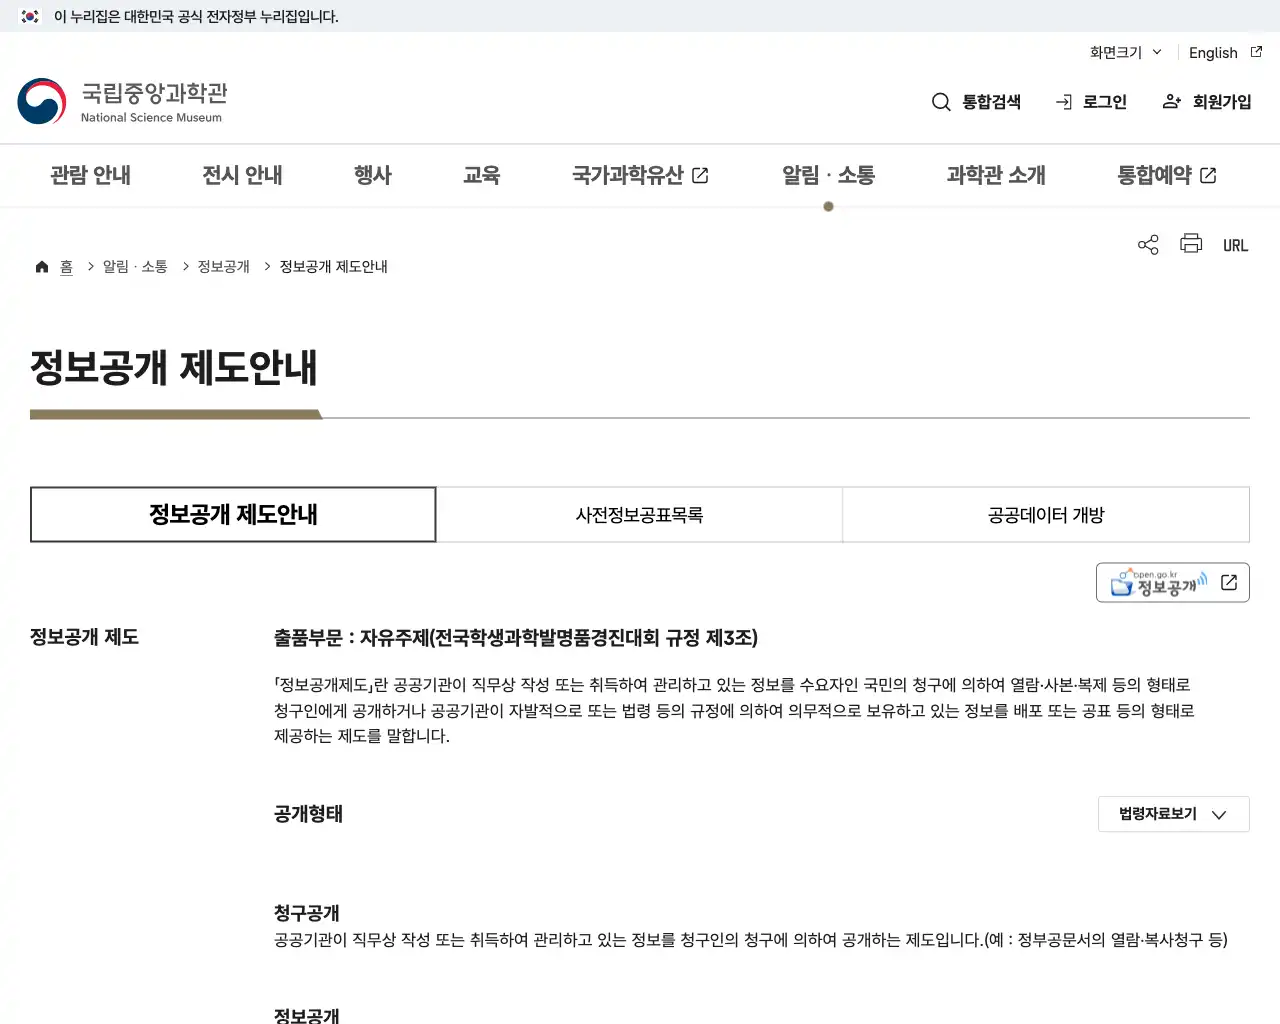Screen dimensions: 1280x1024
Task: Switch to the 사전정보공표목록 tab
Action: click(639, 514)
